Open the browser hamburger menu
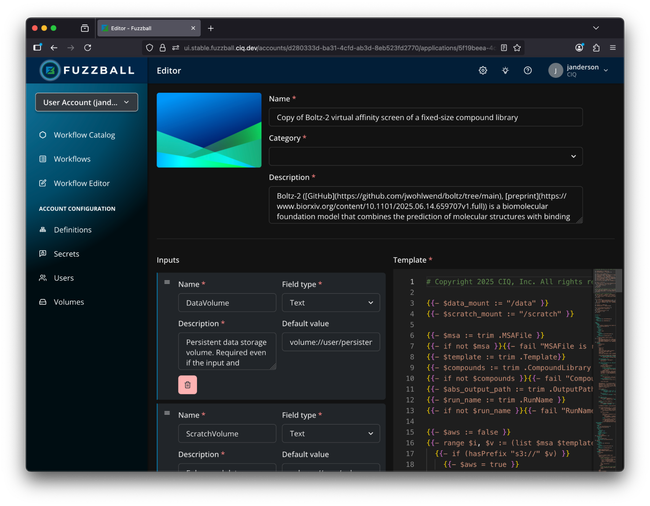This screenshot has width=650, height=506. pos(613,48)
